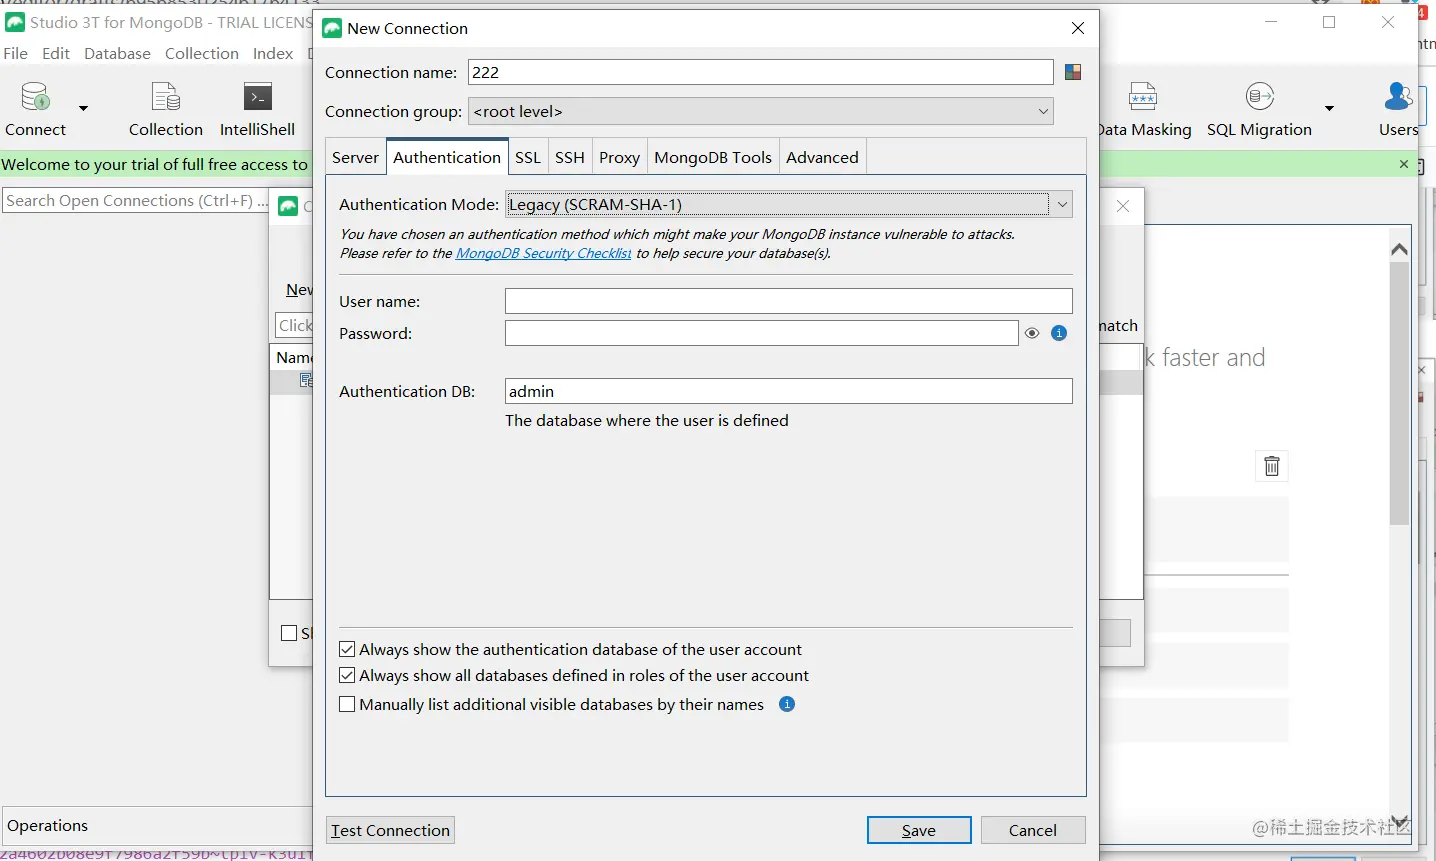Focus the User name field
The image size is (1436, 861).
(789, 301)
